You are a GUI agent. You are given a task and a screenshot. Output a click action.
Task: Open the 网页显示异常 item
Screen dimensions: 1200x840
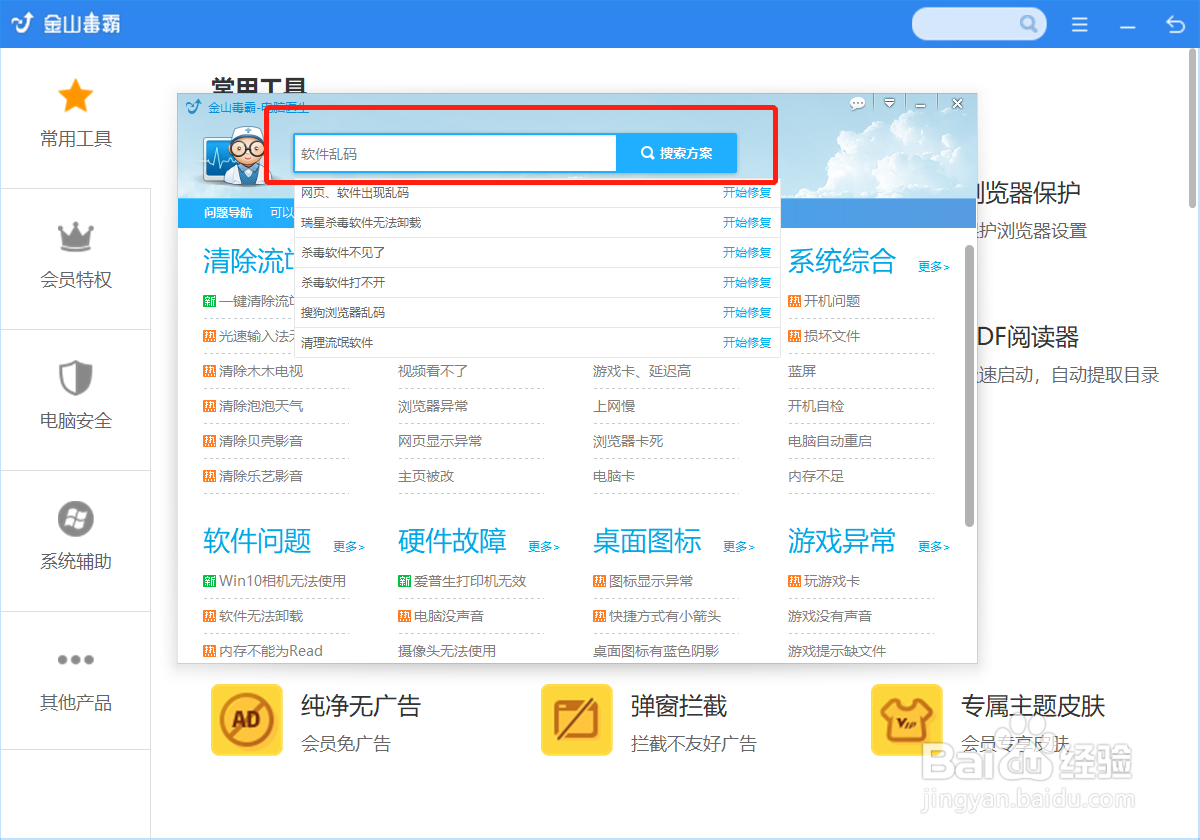coord(440,441)
